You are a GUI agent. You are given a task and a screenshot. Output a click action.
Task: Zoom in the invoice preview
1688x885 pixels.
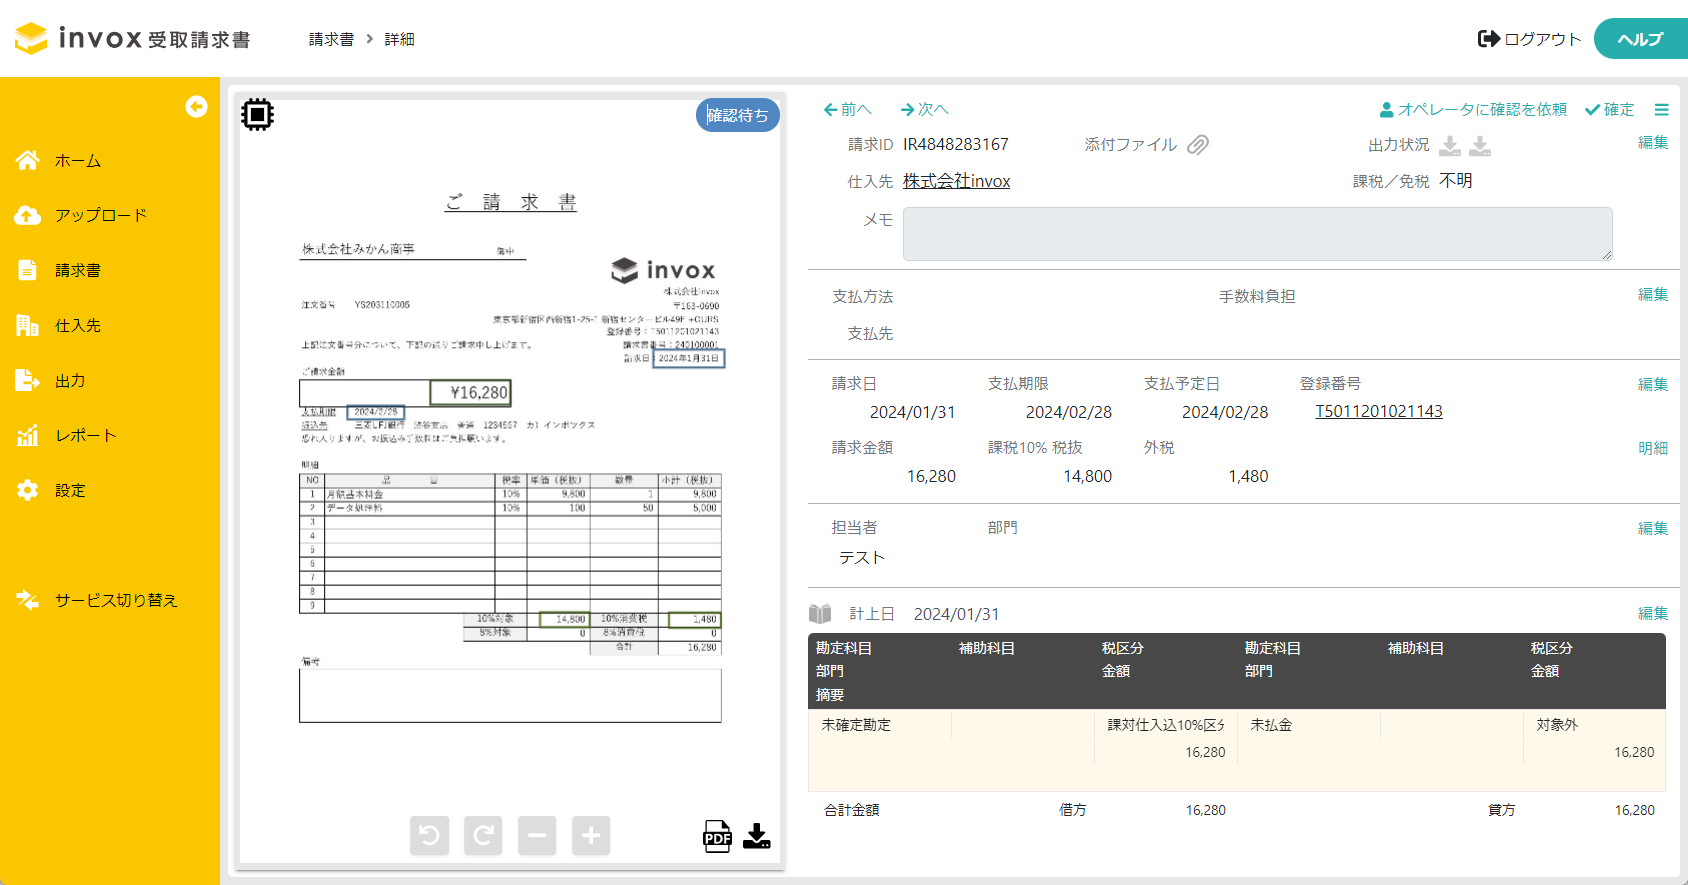591,835
